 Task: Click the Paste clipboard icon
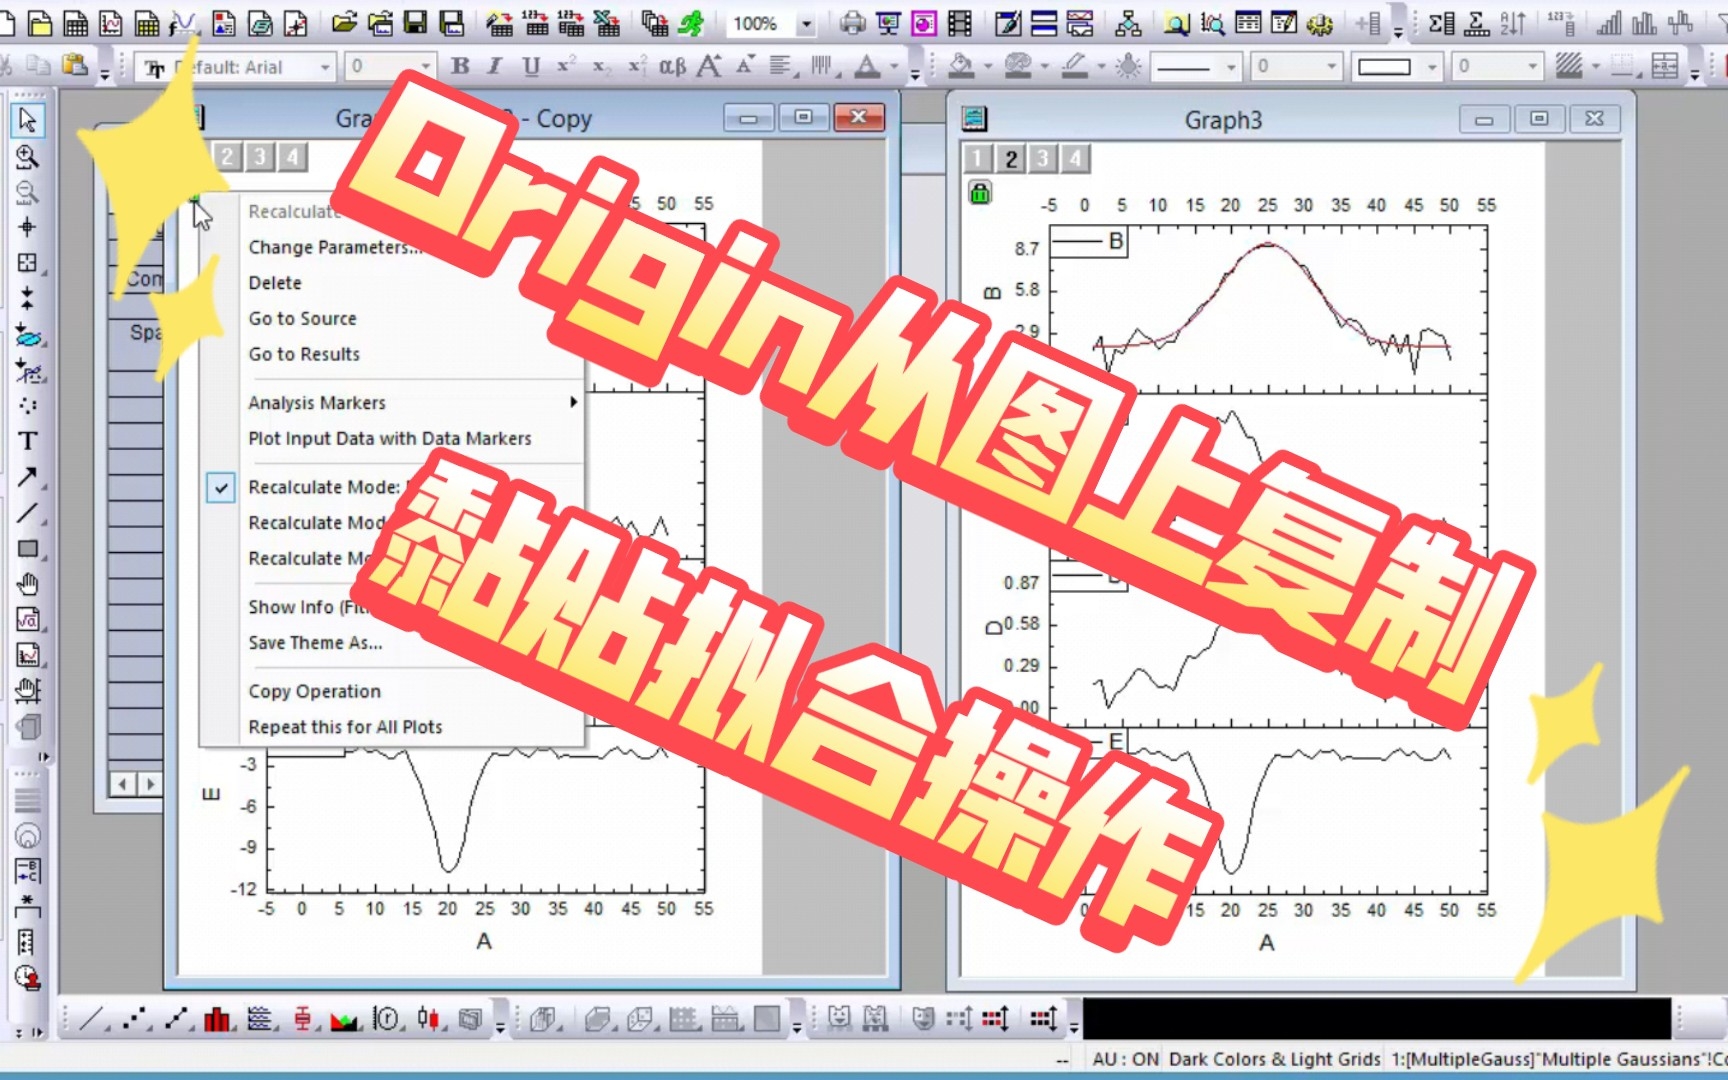coord(74,66)
